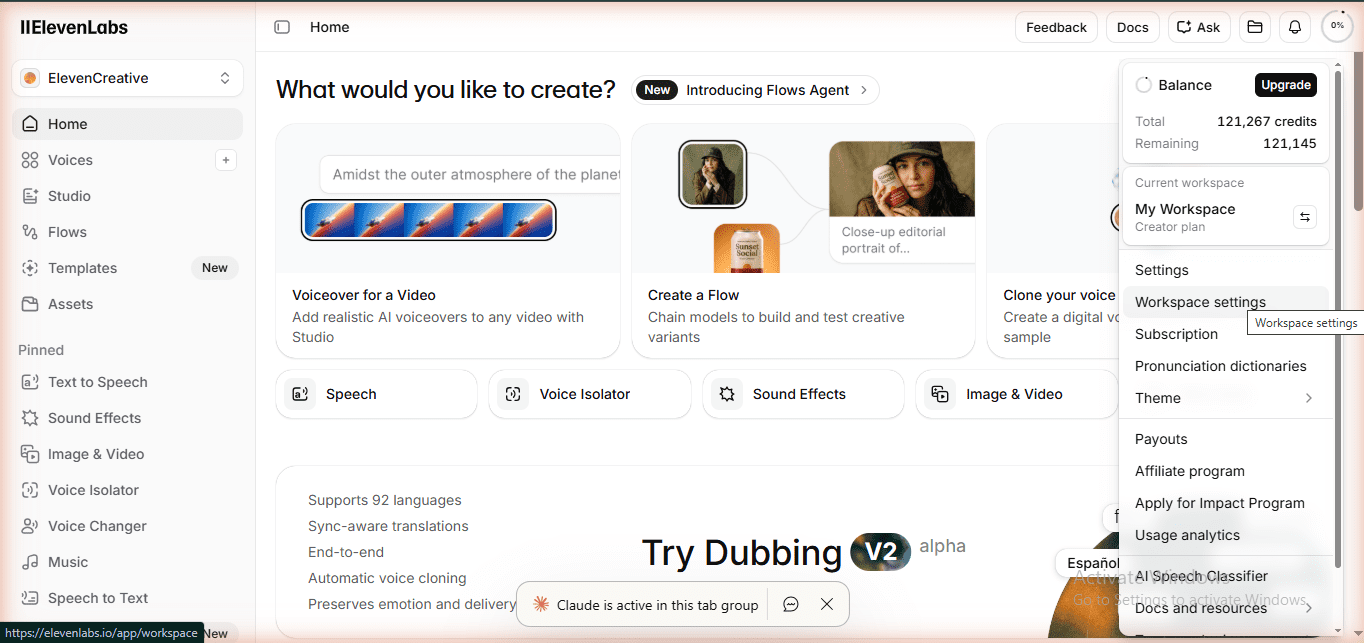Open Usage analytics menu item
The image size is (1364, 643).
(x=1226, y=535)
